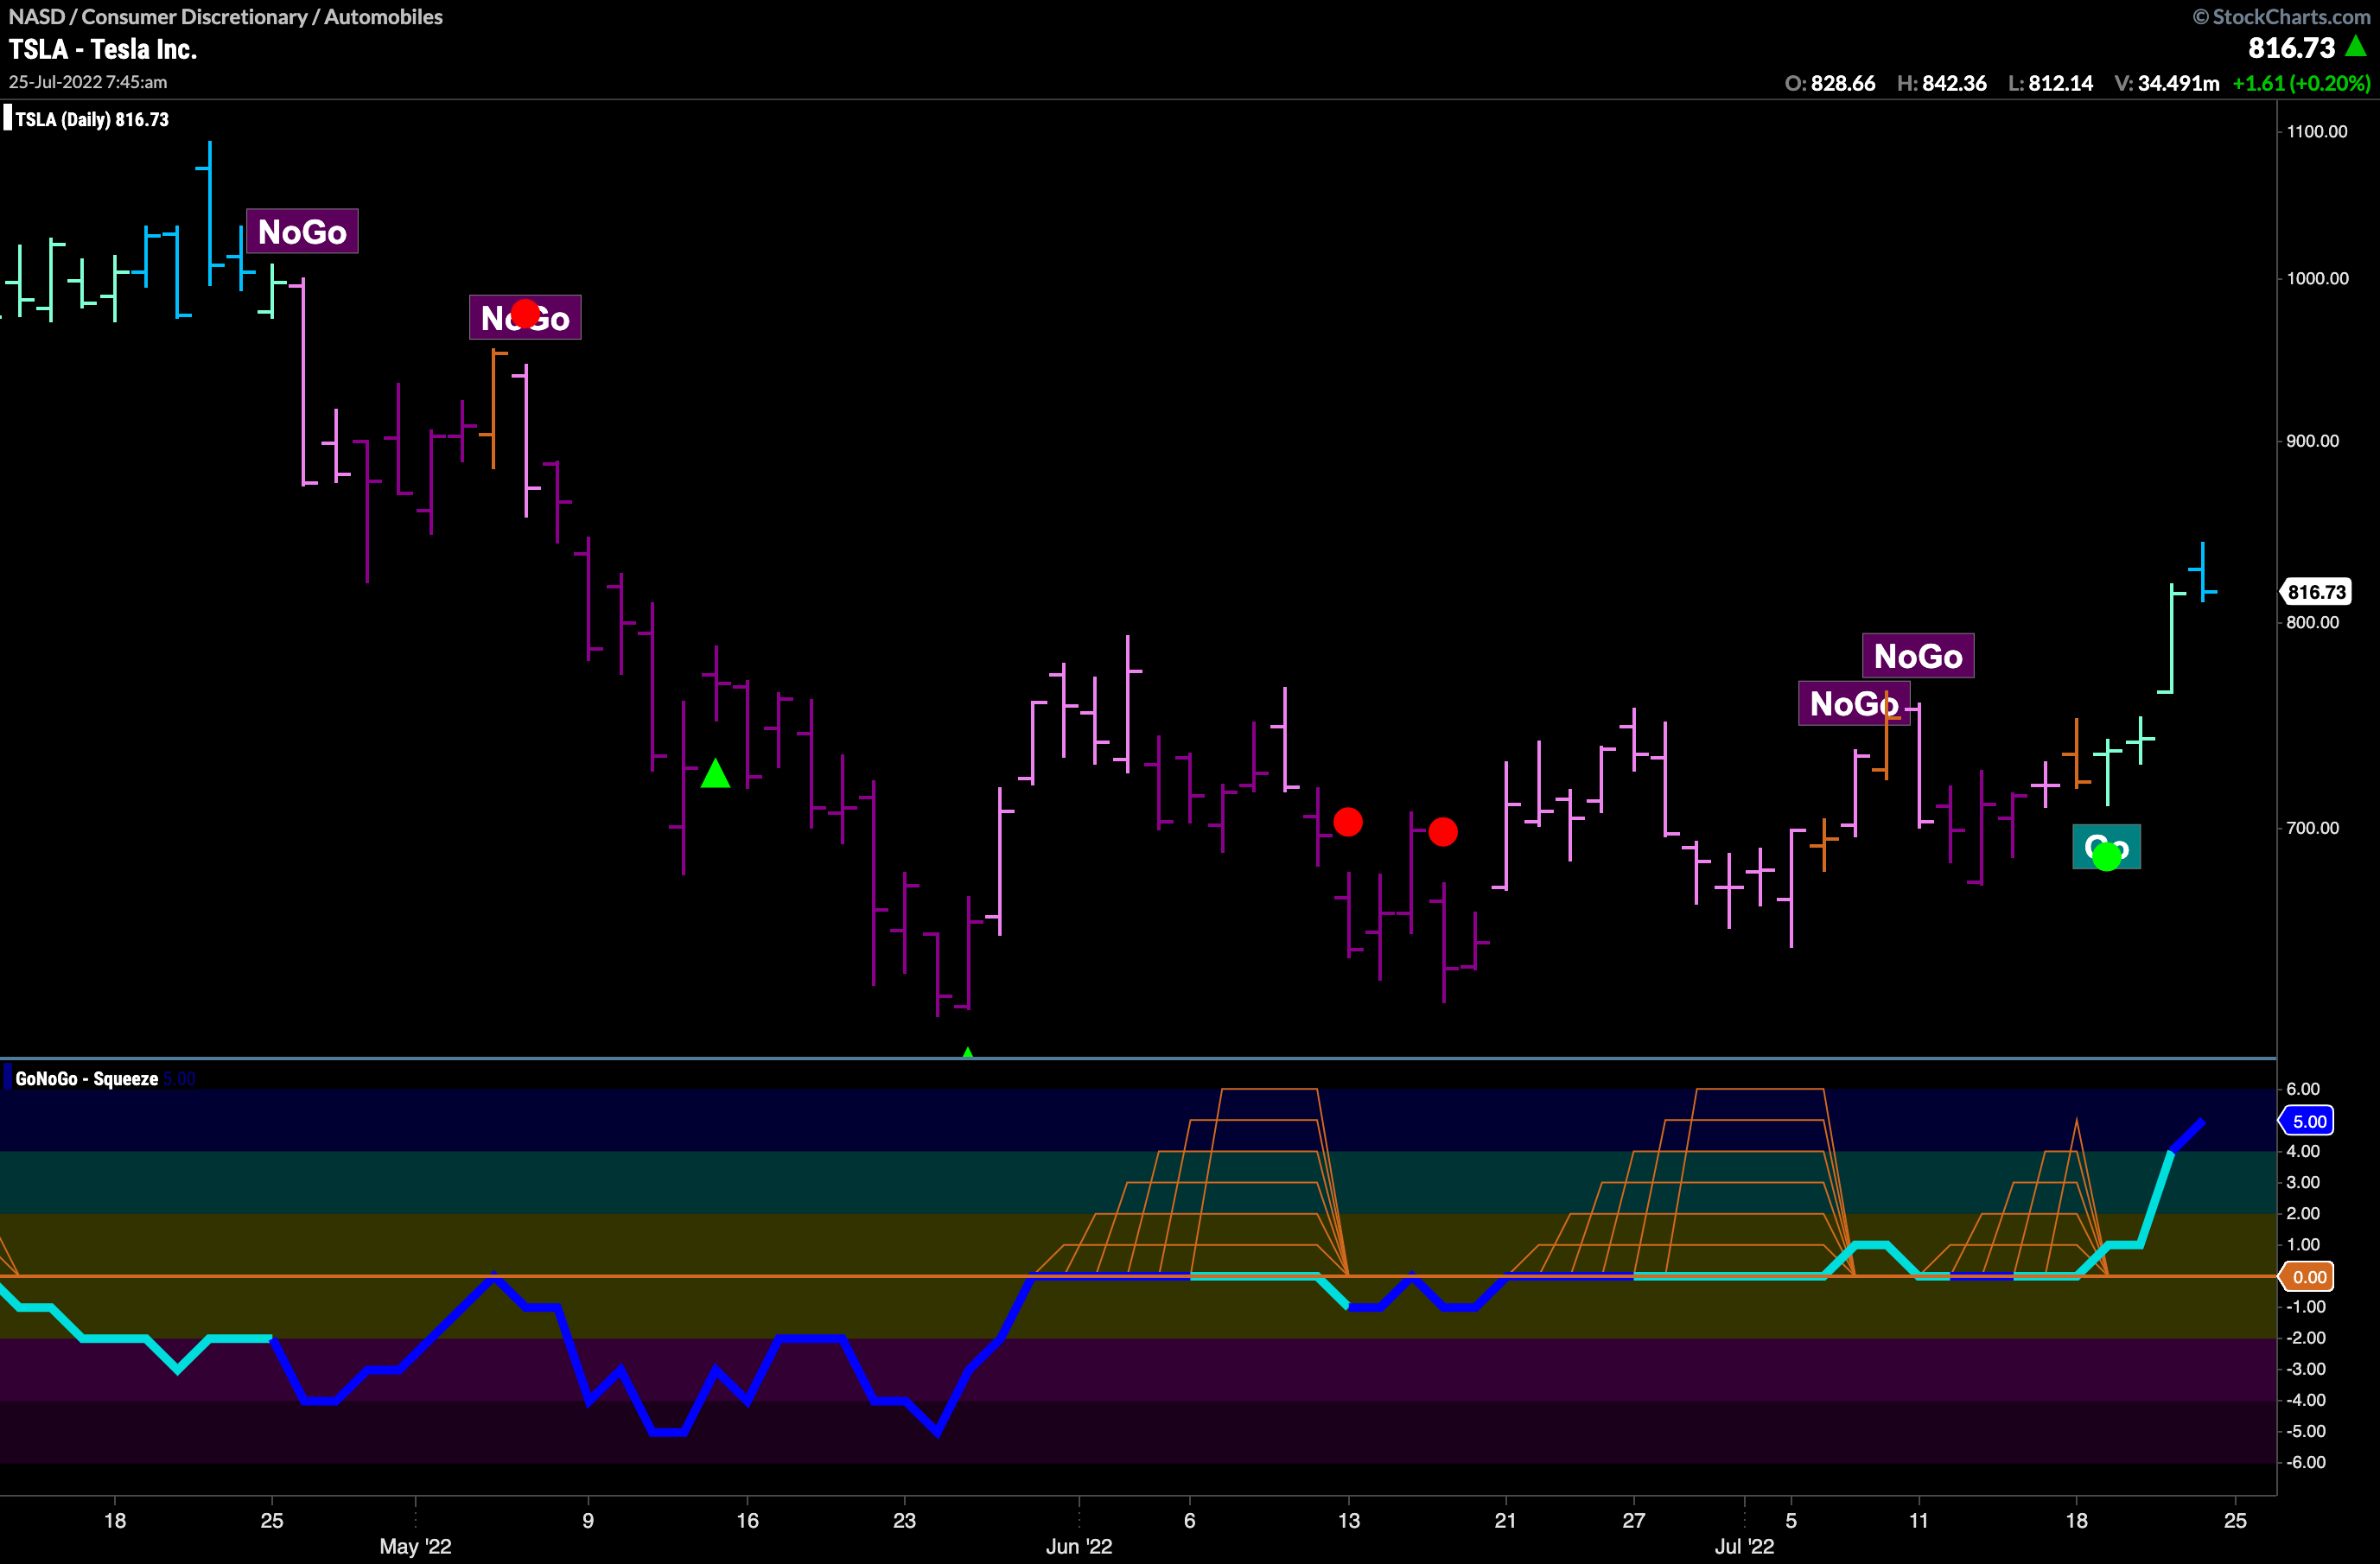Click the high price H: 842.36

point(1942,83)
